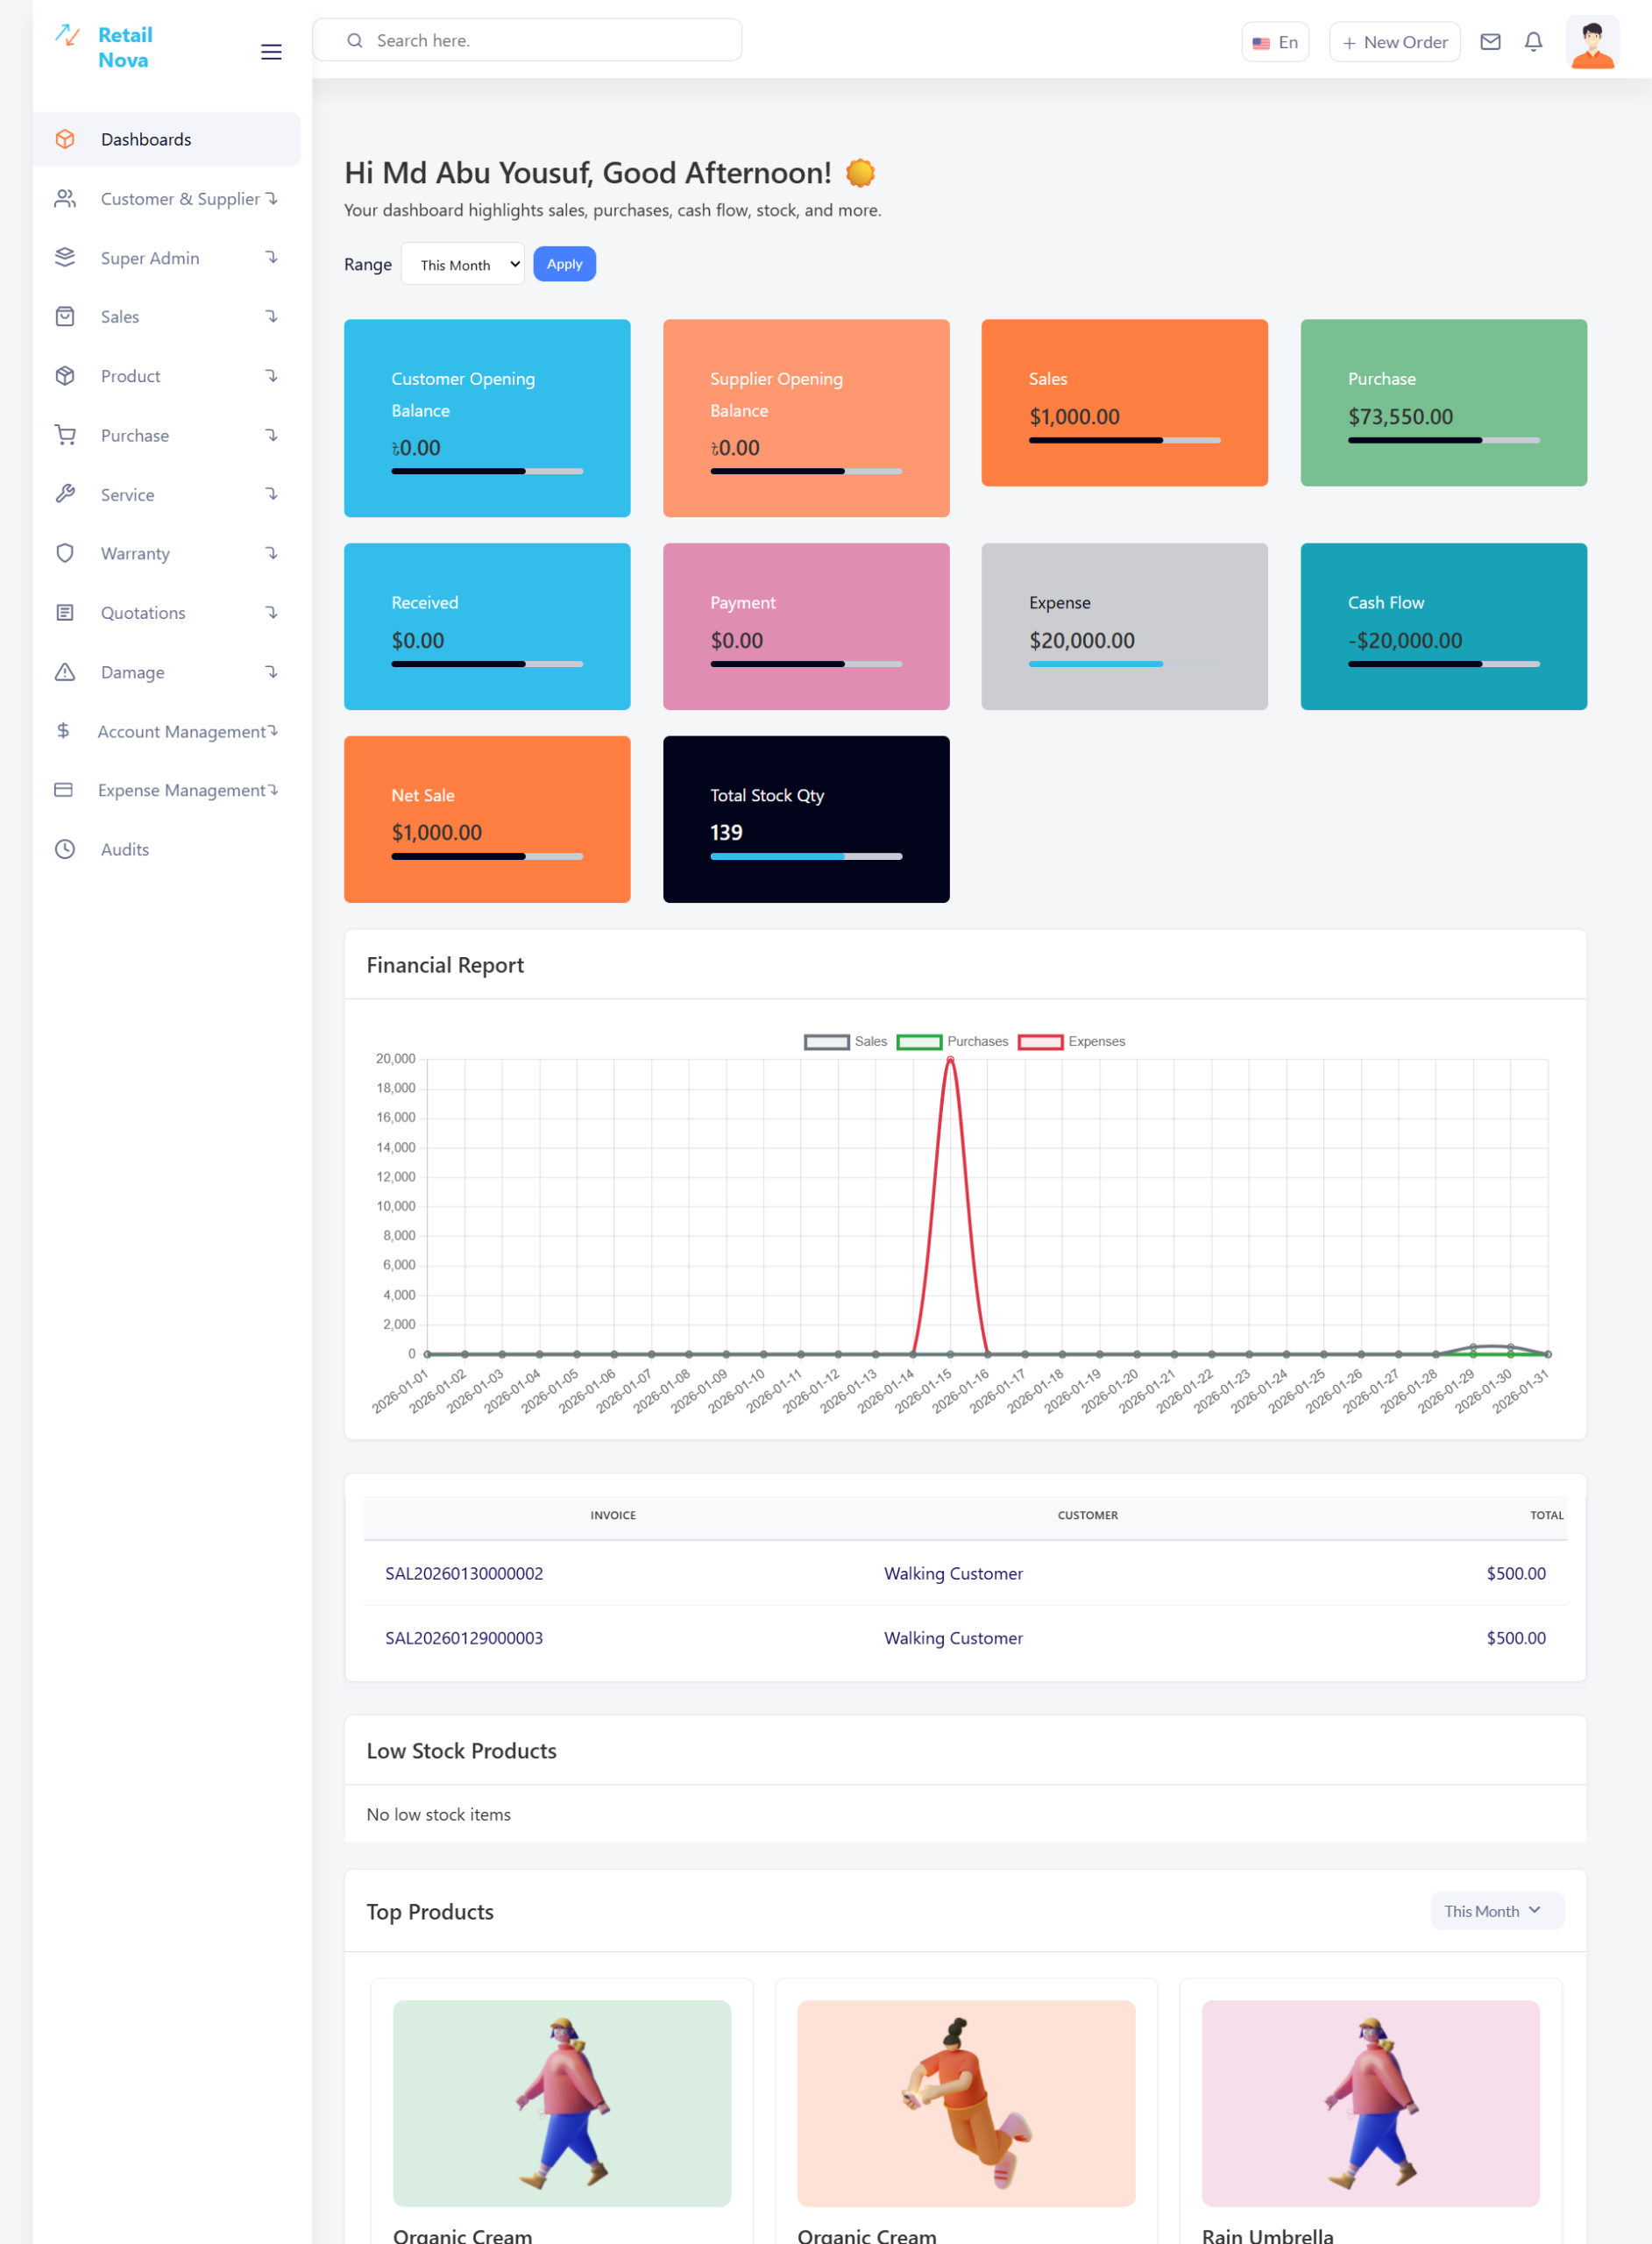1652x2244 pixels.
Task: Click the Service wrench icon
Action: [65, 494]
